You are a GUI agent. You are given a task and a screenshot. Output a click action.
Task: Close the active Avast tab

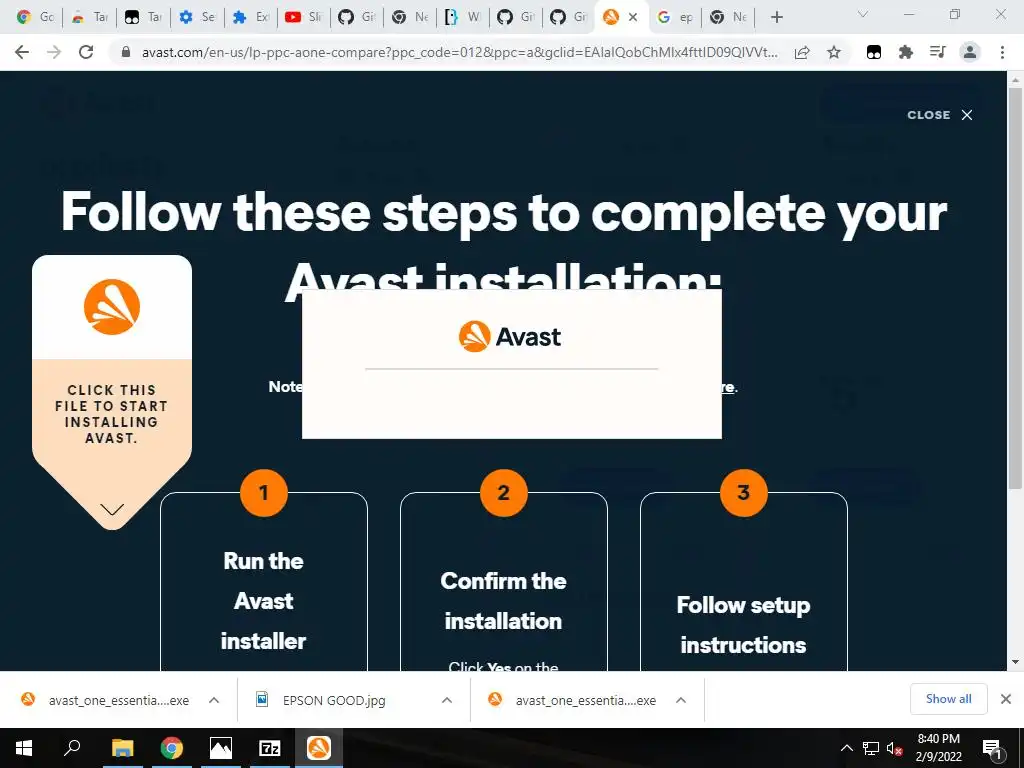click(x=633, y=18)
